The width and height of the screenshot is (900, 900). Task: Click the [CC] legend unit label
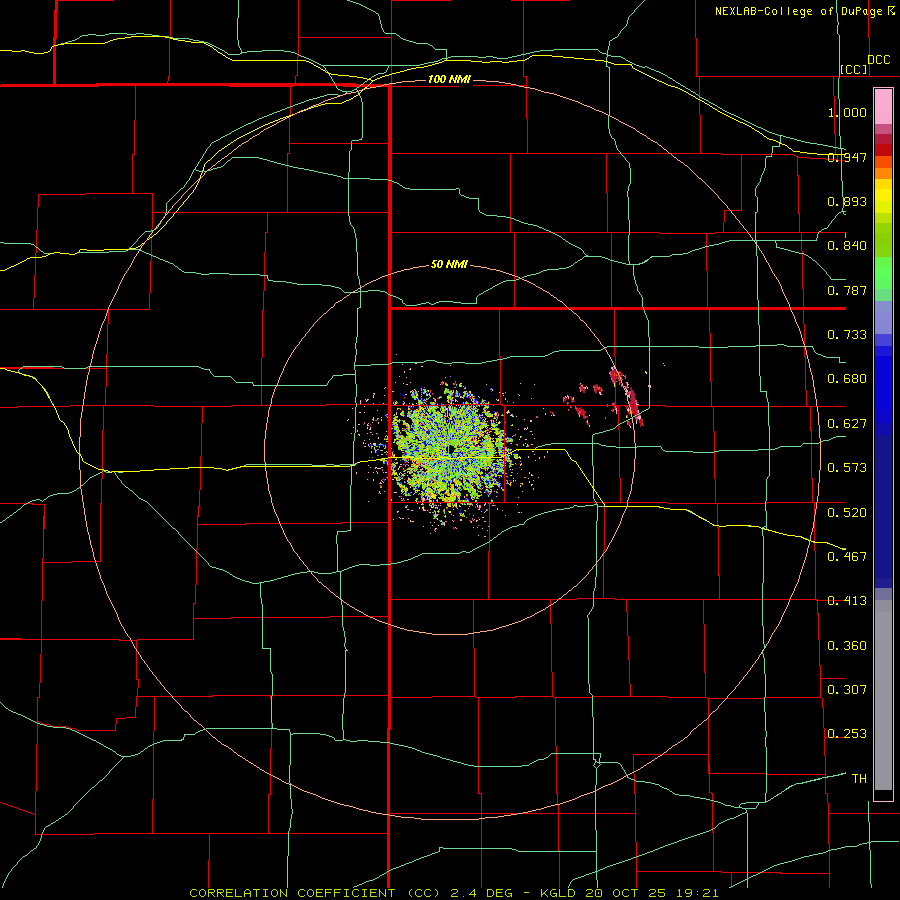pos(854,69)
